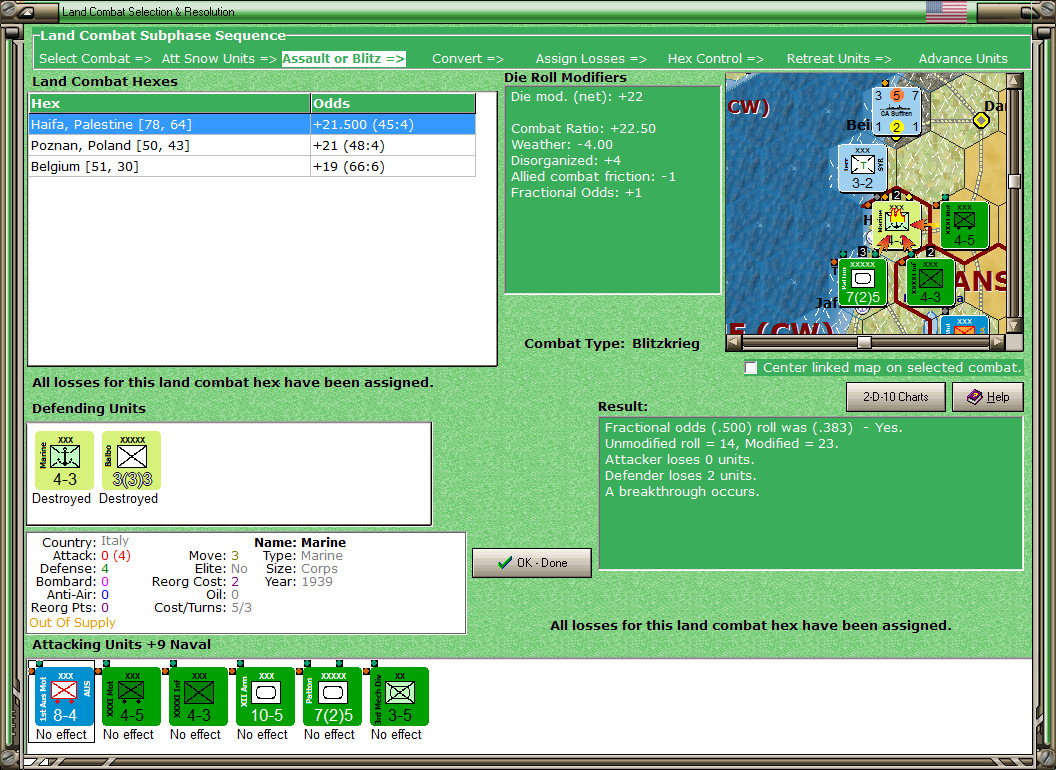The image size is (1056, 770).
Task: Click the Hex column header
Action: point(169,104)
